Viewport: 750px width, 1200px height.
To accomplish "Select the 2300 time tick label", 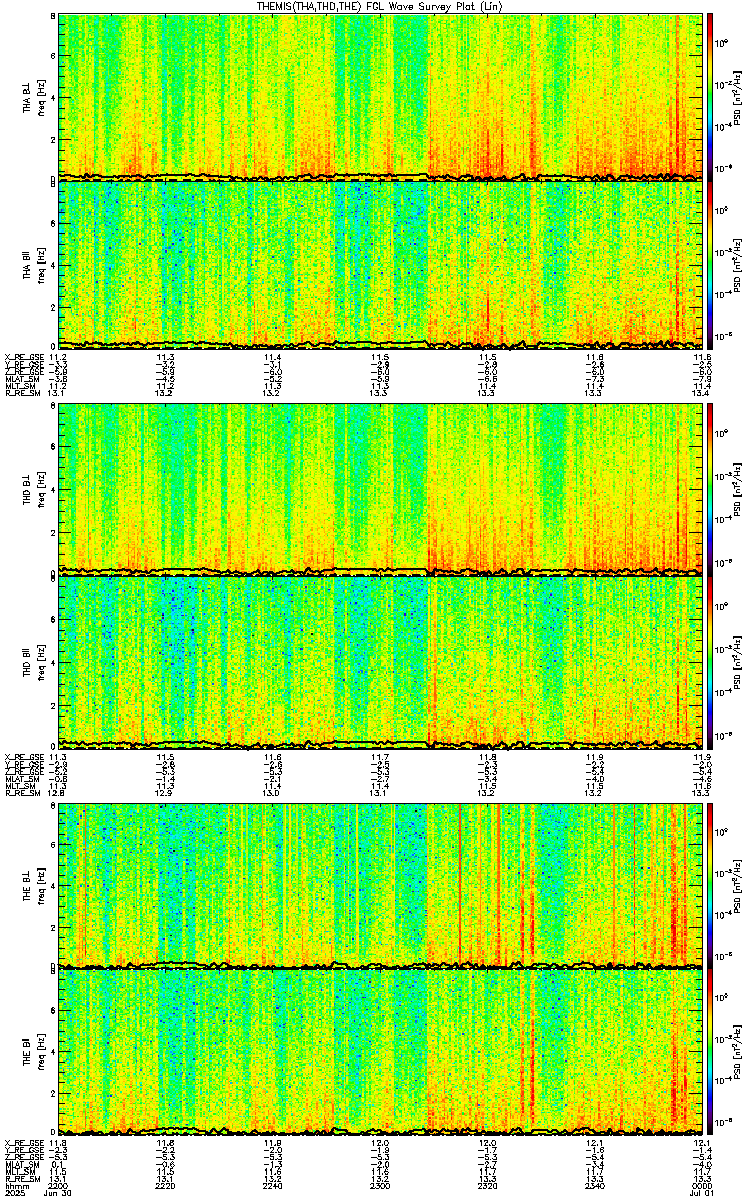I will (380, 1181).
